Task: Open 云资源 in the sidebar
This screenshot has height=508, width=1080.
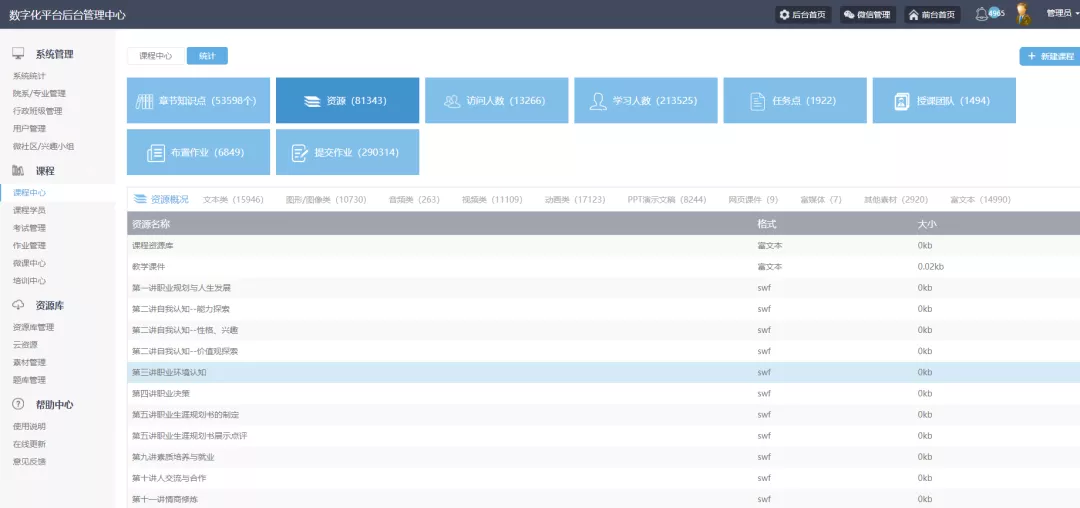Action: (x=25, y=344)
